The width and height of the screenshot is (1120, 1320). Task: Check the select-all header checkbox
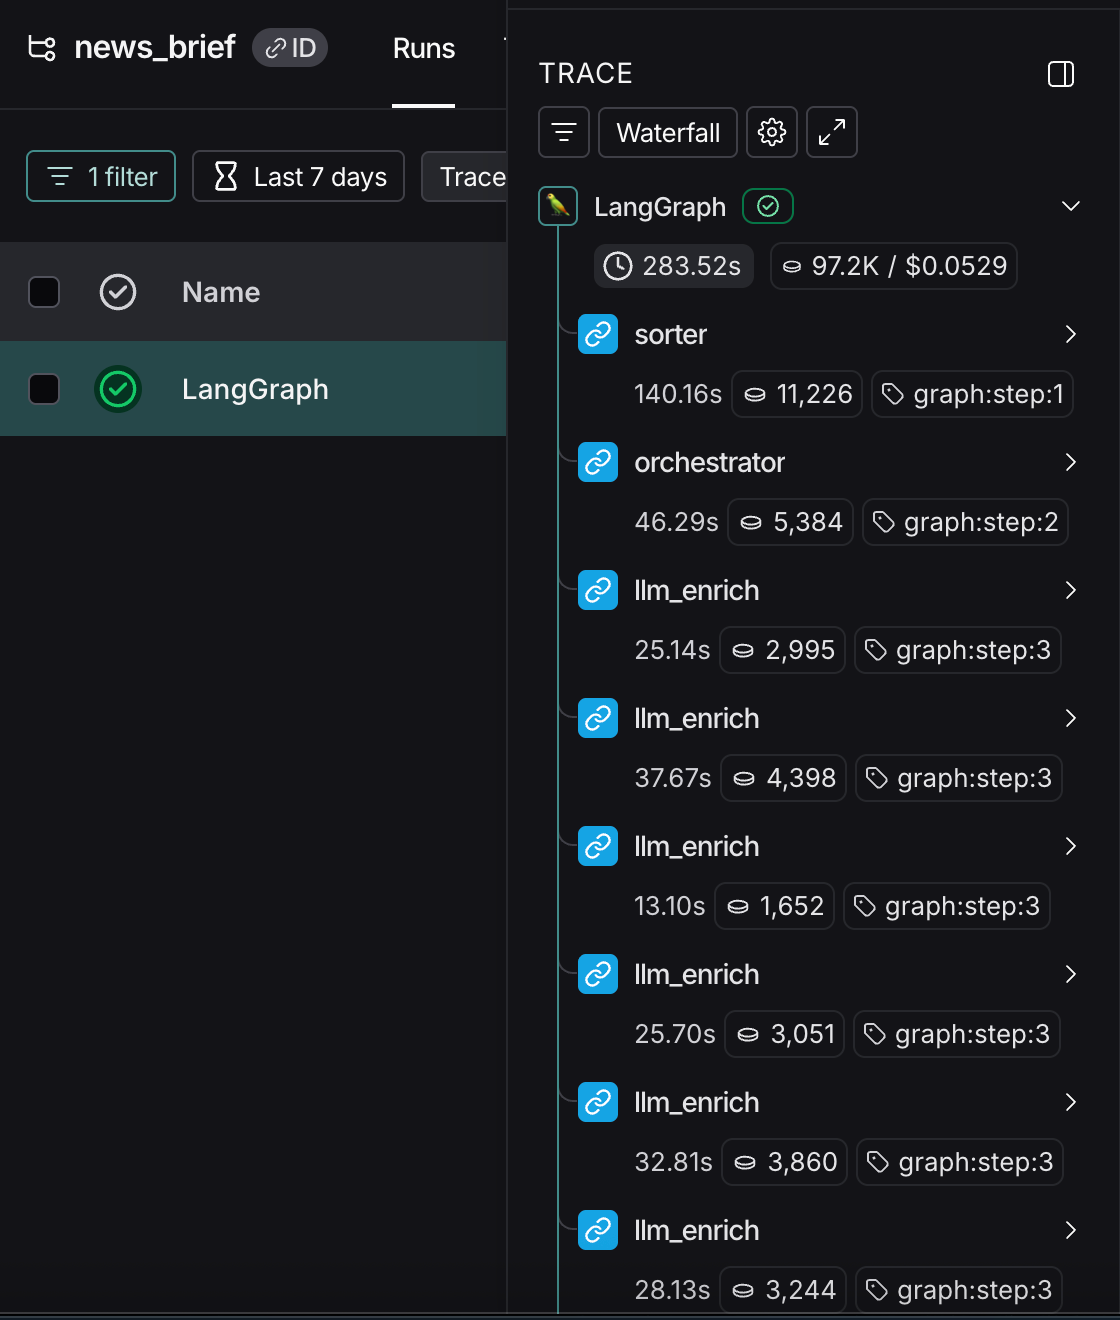pos(44,292)
